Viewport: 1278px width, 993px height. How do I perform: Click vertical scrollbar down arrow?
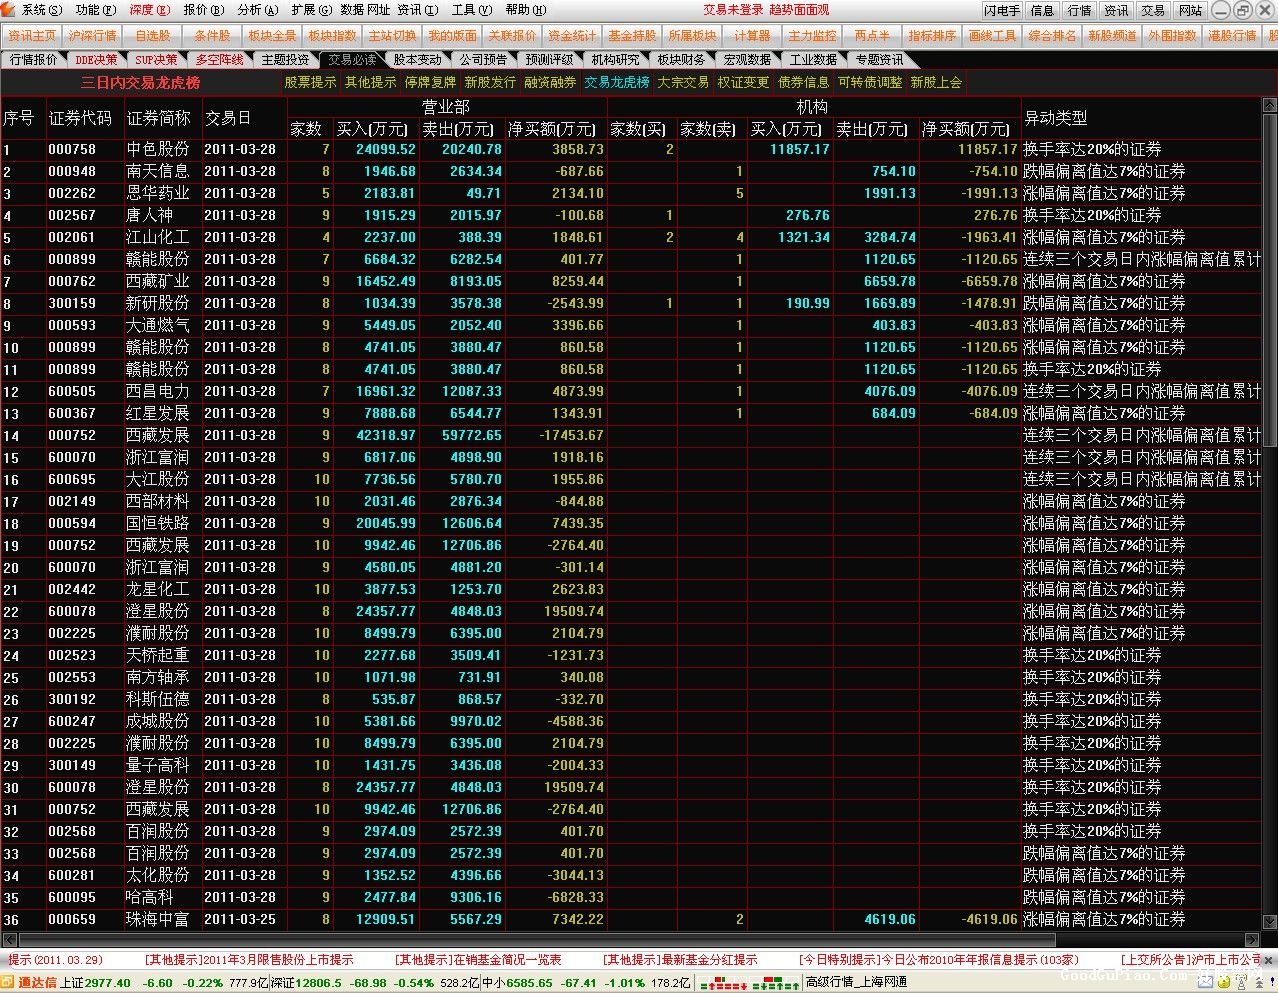(1269, 924)
